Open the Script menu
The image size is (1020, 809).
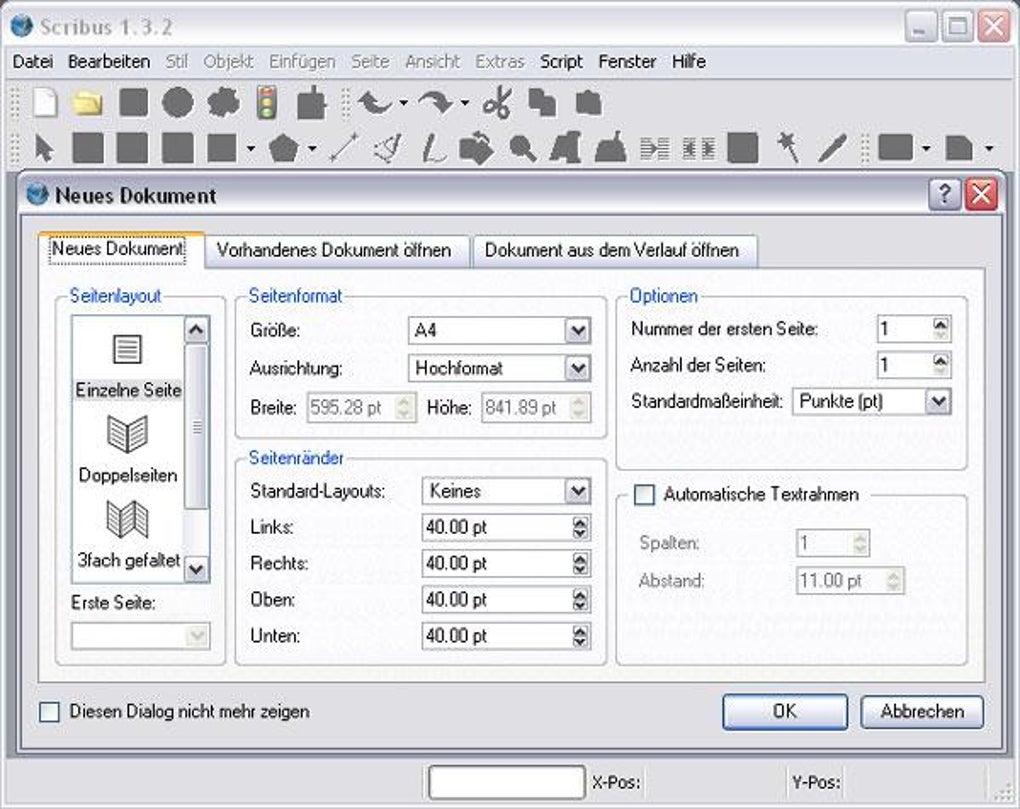[561, 61]
